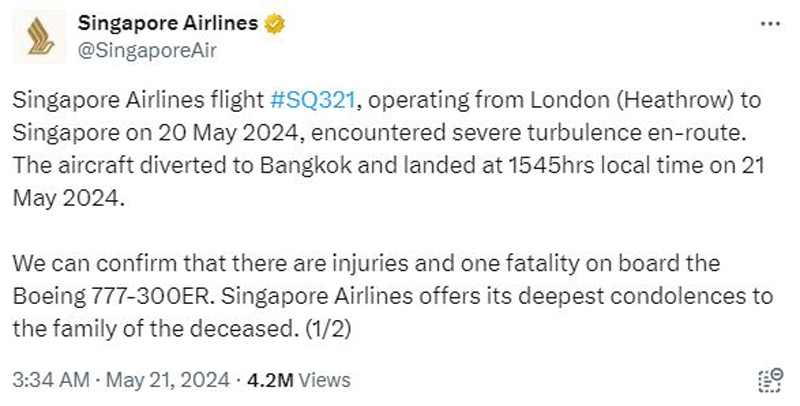
Task: Open the Singapore Airlines logo avatar
Action: [40, 37]
